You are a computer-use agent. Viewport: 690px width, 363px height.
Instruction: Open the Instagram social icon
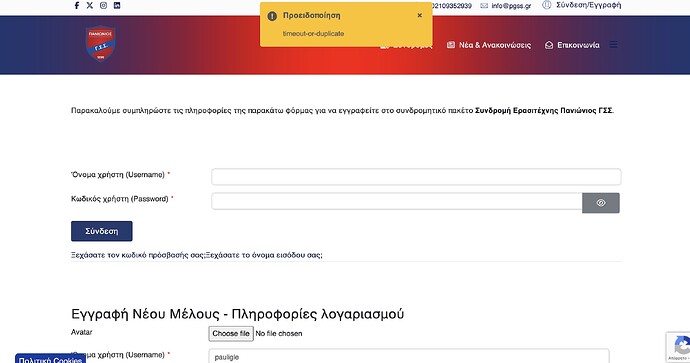[x=103, y=5]
